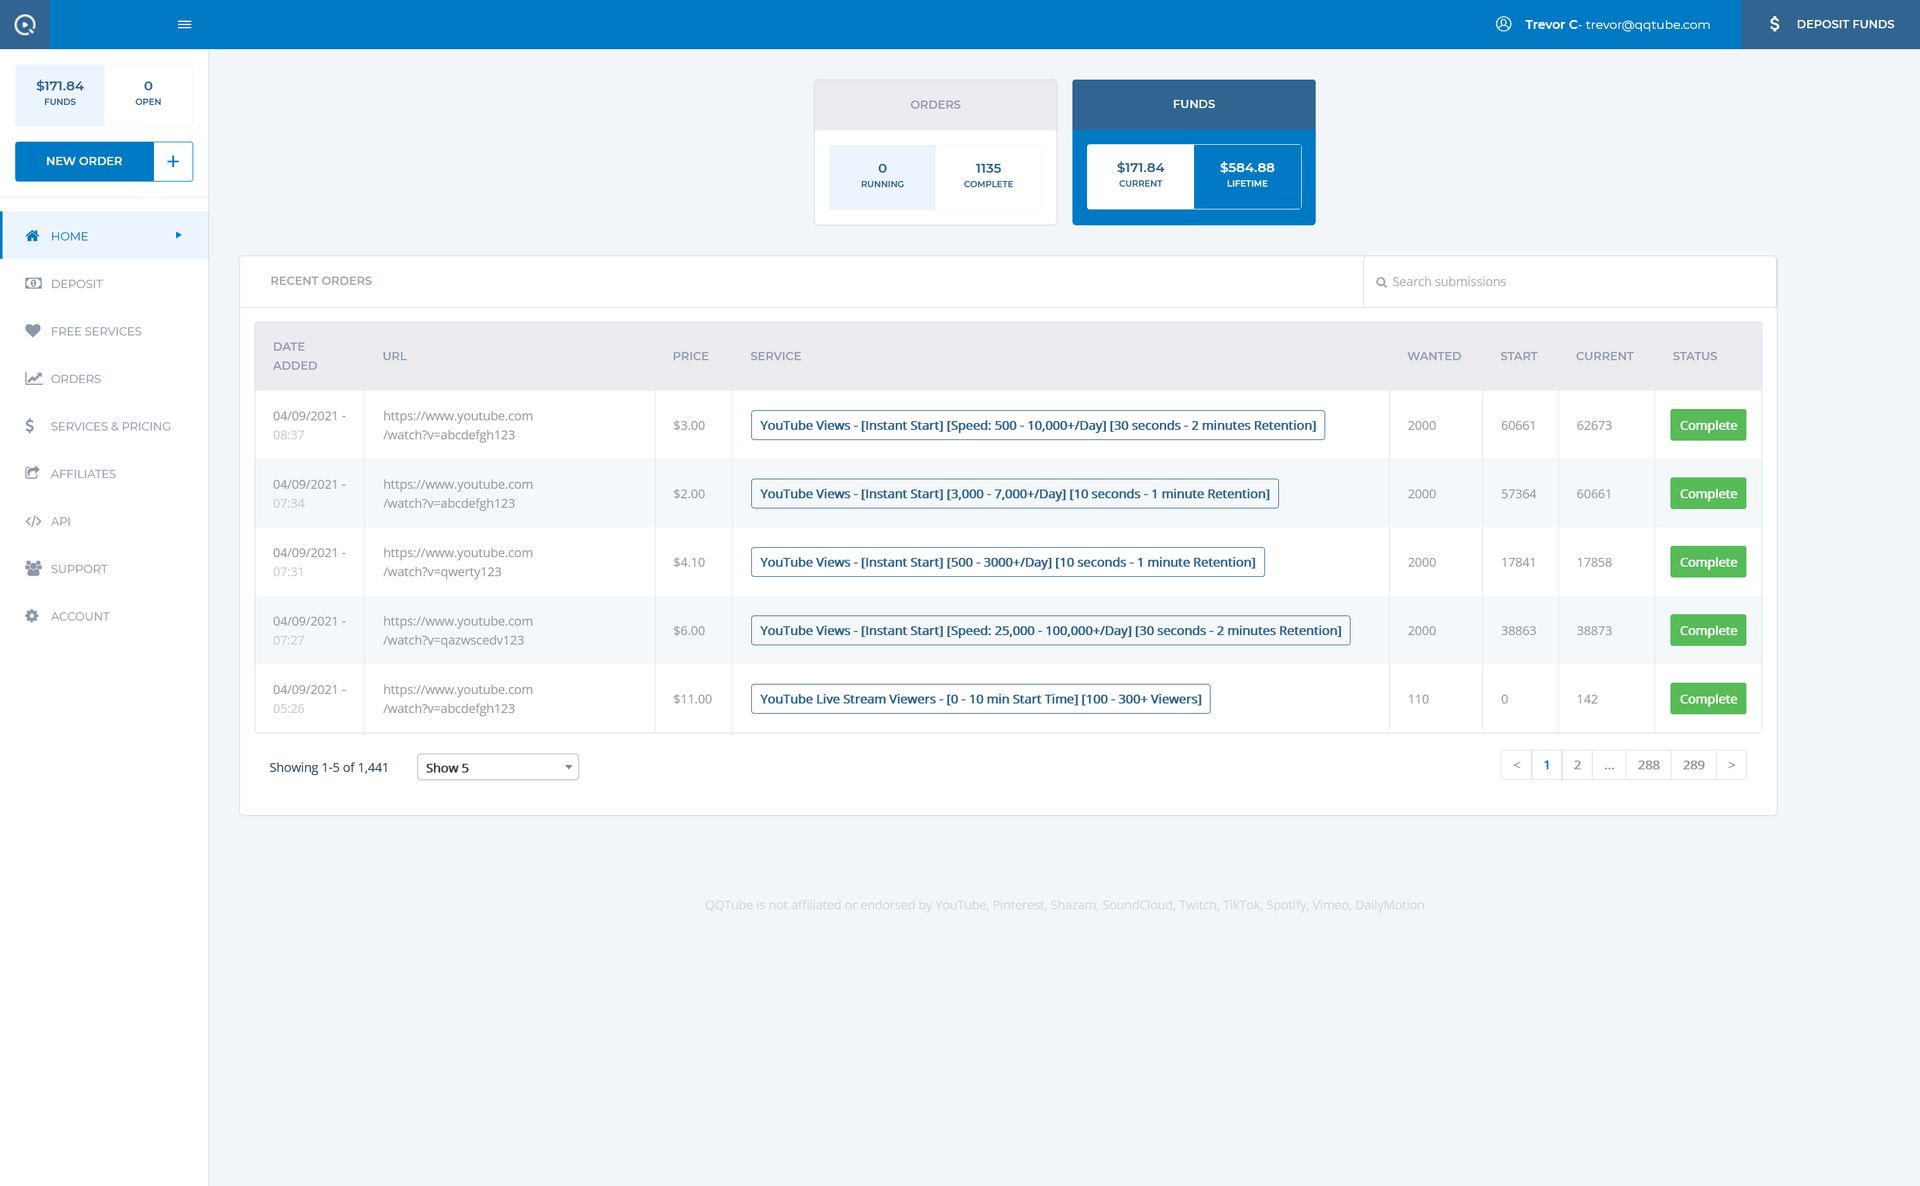
Task: Go to page 2 of orders
Action: pyautogui.click(x=1577, y=765)
